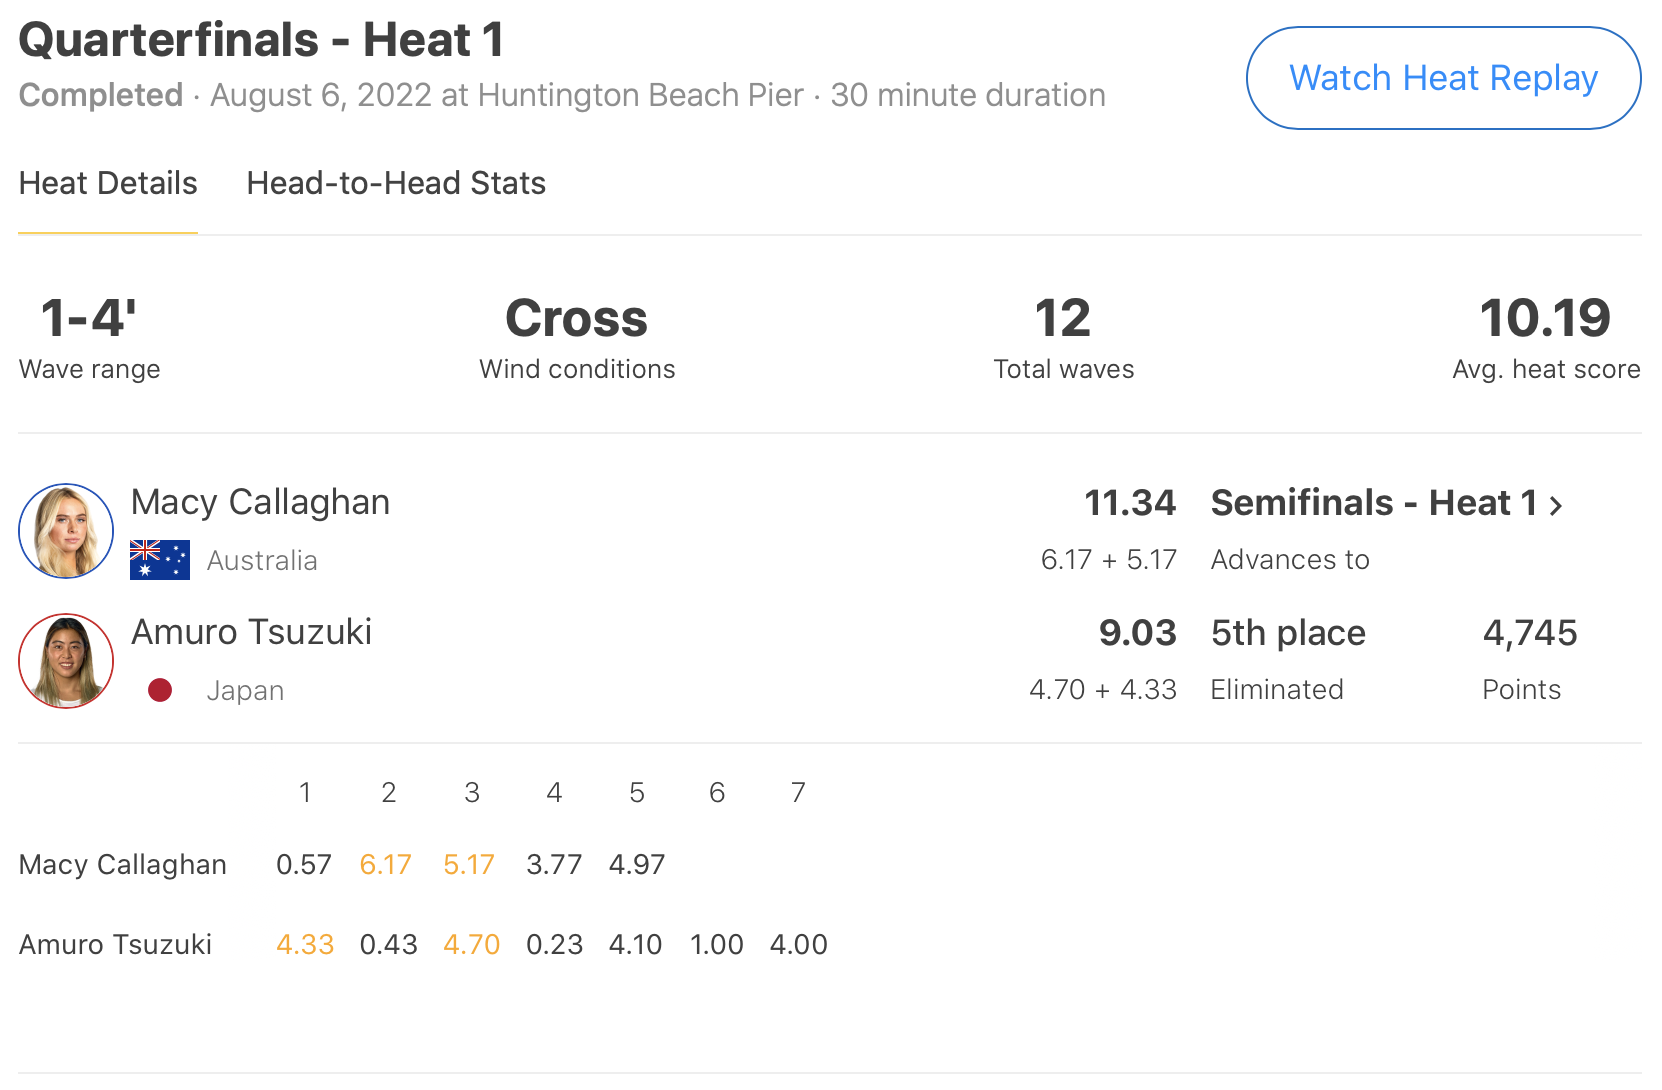Click the 4,745 Points value
This screenshot has height=1090, width=1662.
[x=1529, y=633]
